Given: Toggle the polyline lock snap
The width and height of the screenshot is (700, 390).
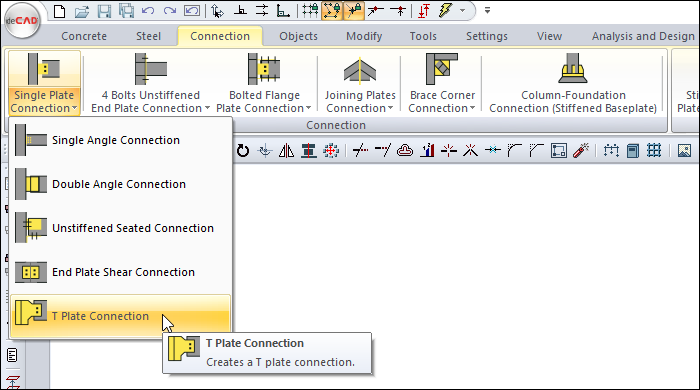Looking at the screenshot, I should (x=332, y=11).
